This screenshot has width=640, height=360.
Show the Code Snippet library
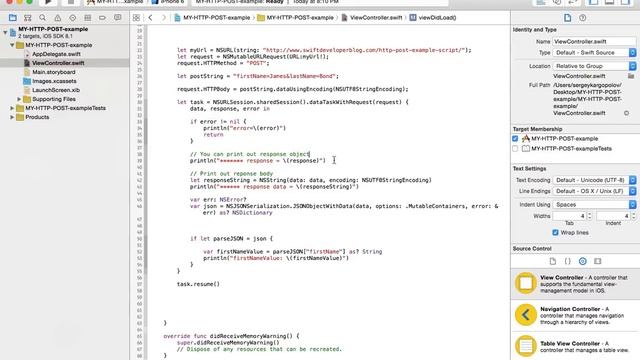[567, 261]
